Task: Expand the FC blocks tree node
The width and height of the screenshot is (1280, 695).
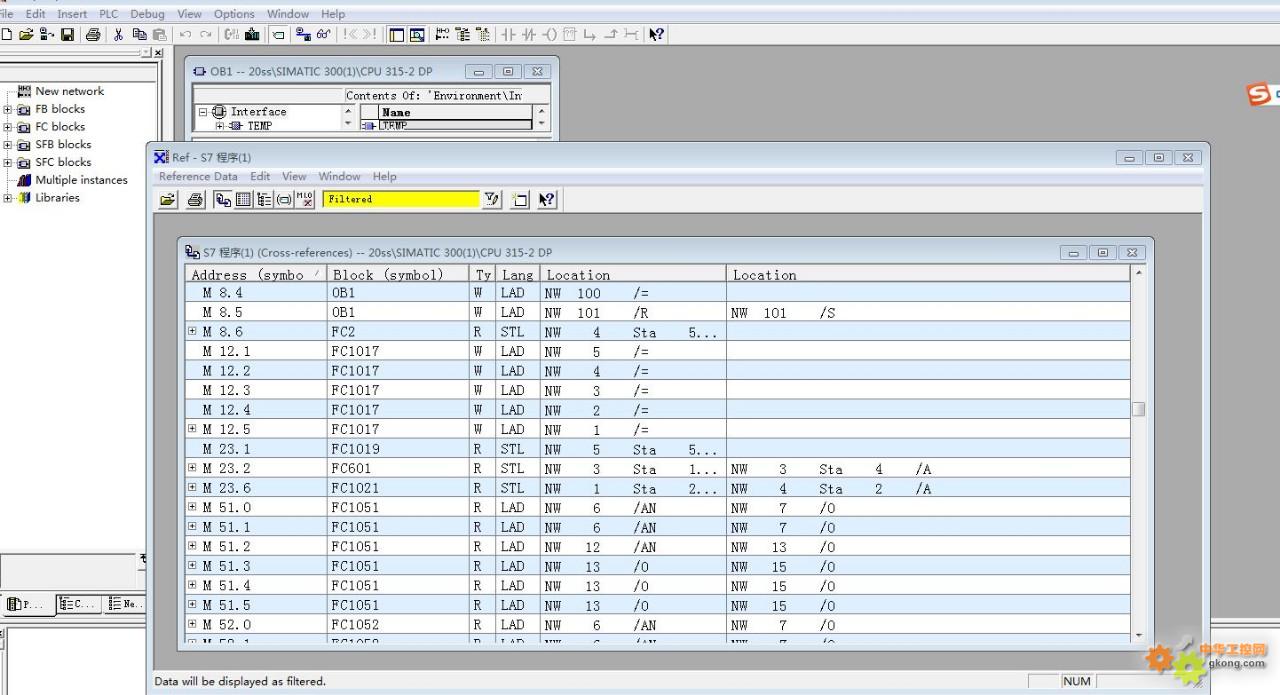Action: pyautogui.click(x=8, y=127)
